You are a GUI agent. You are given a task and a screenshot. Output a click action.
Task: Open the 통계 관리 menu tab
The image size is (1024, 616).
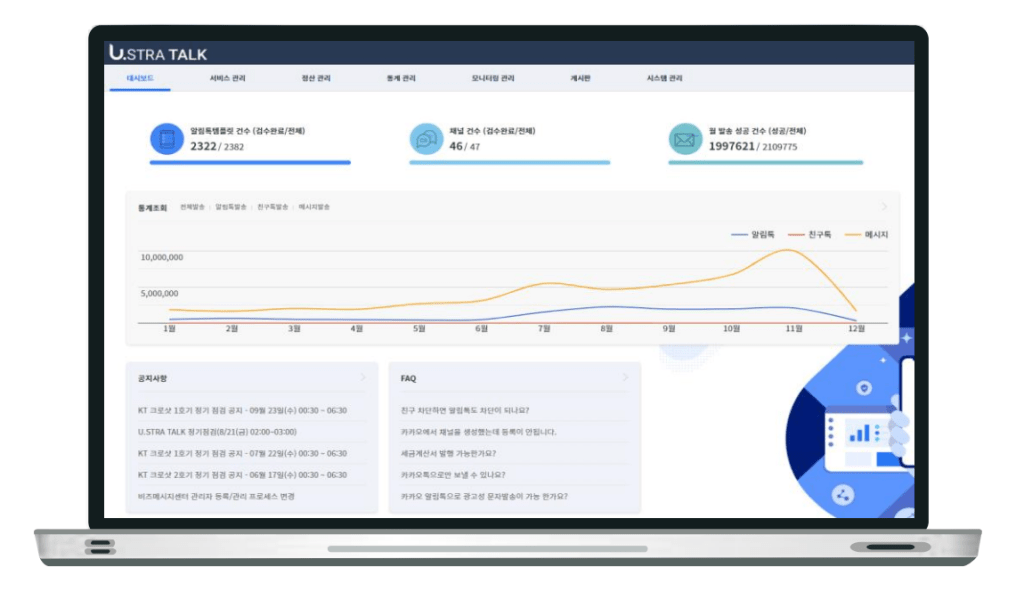401,78
